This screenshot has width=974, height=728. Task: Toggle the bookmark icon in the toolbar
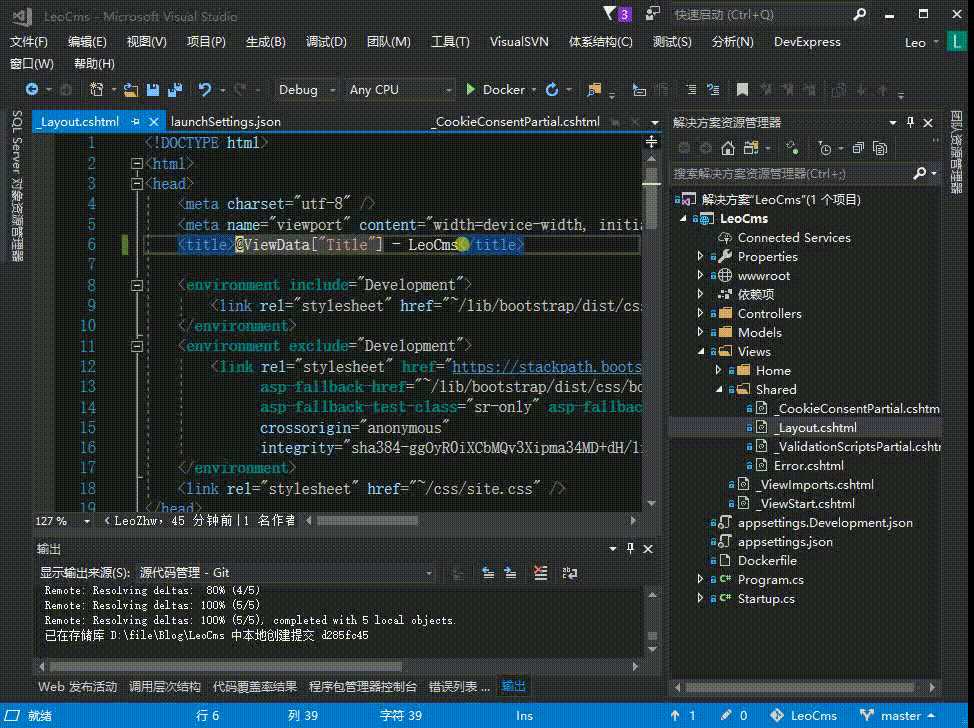point(742,89)
